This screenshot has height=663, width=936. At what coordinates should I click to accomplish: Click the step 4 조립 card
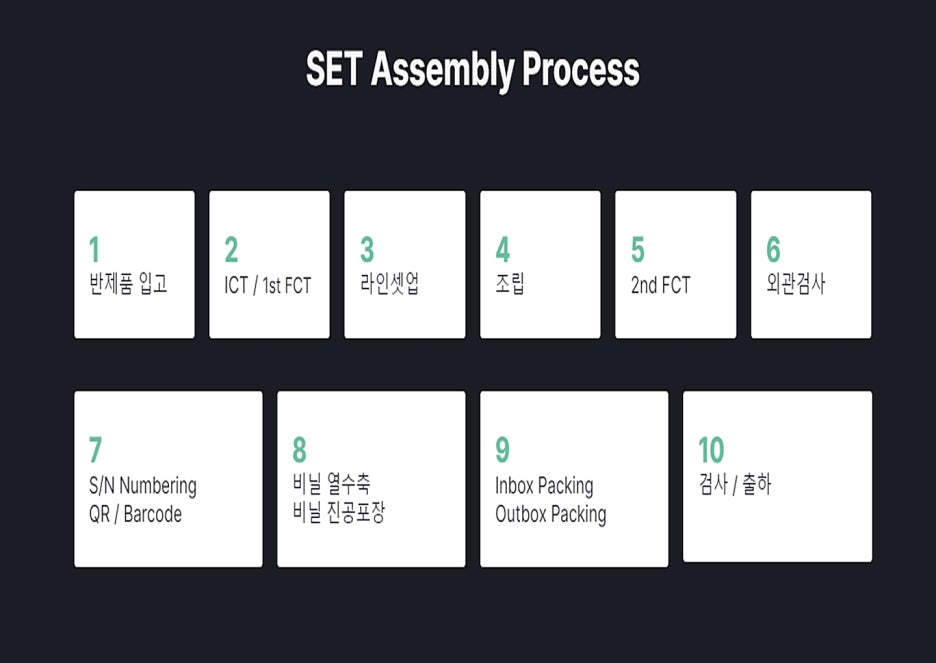click(540, 264)
